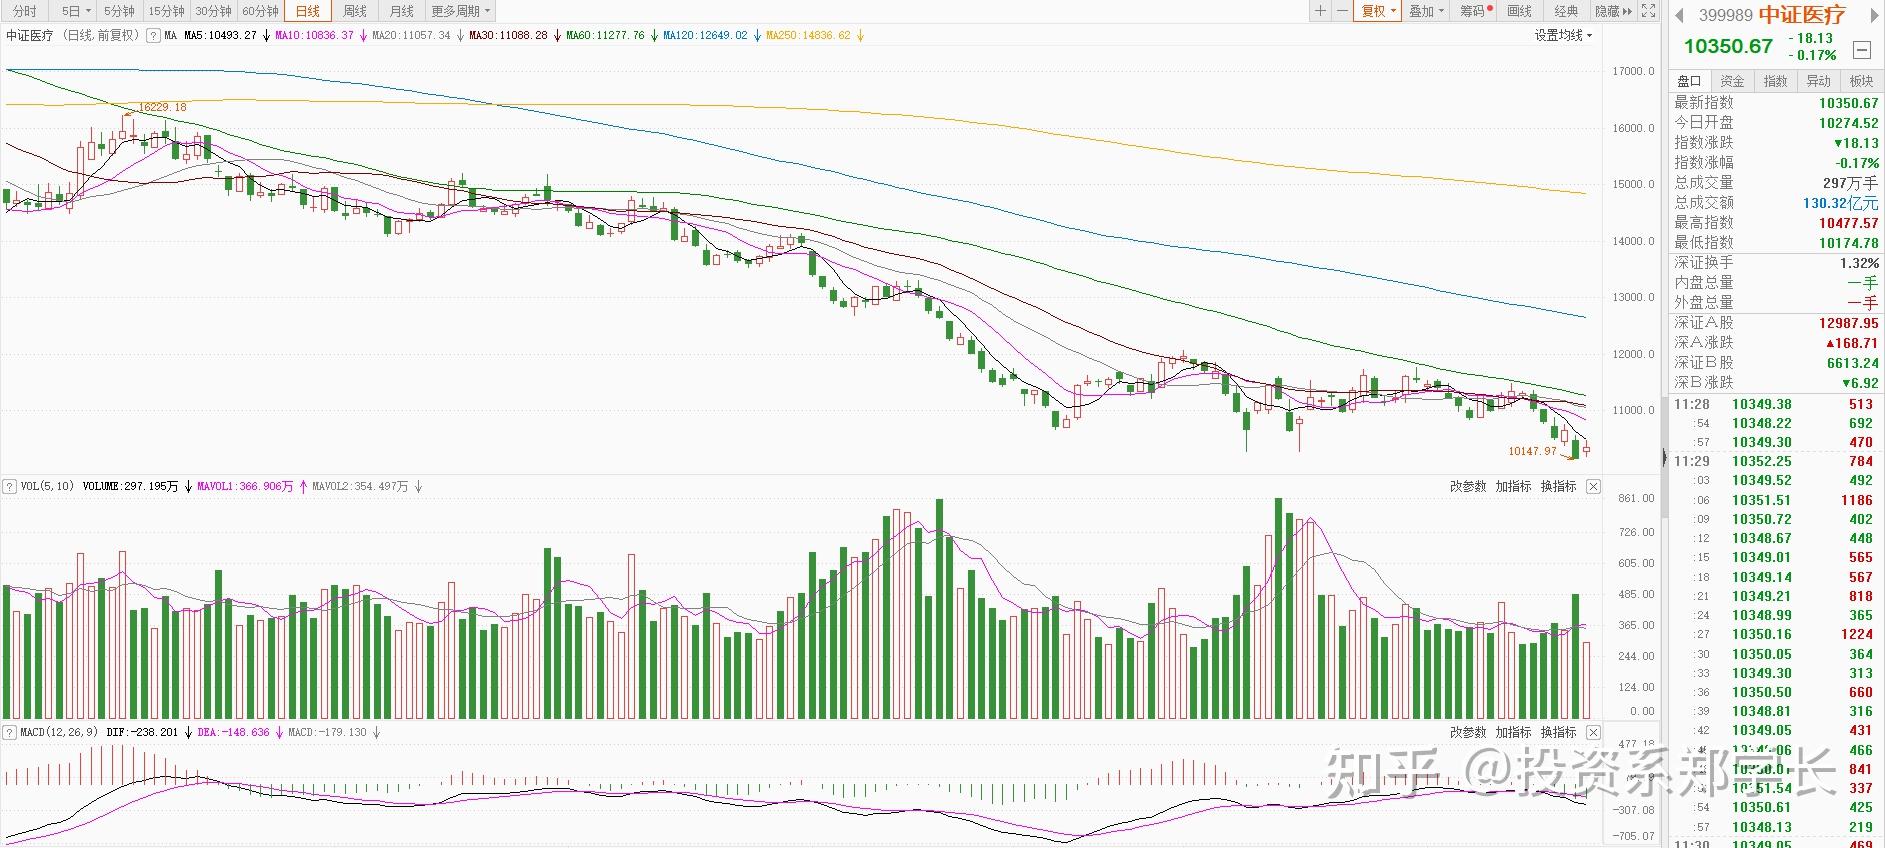
Task: Click the 叠加 overlay button
Action: [x=1425, y=11]
